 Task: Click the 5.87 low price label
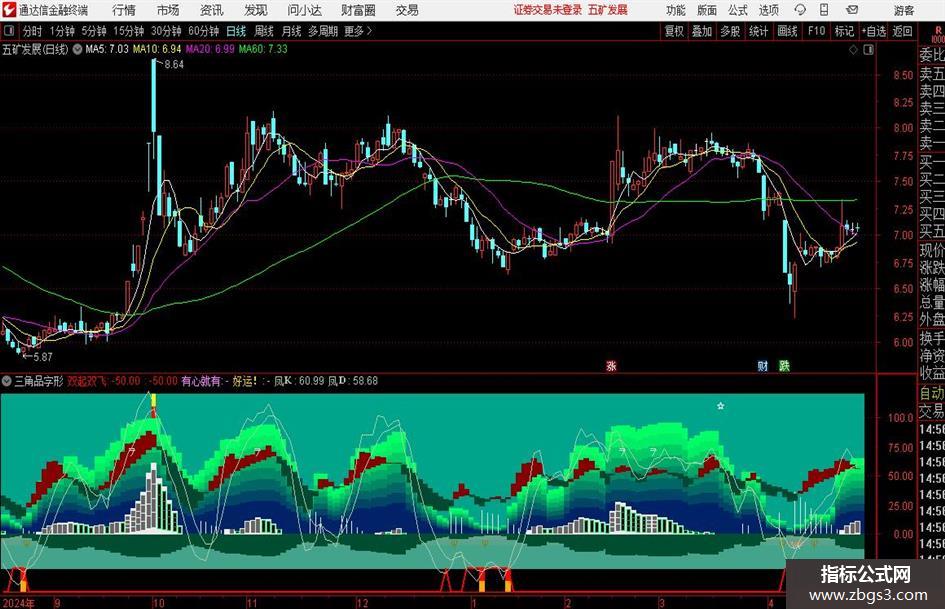42,356
